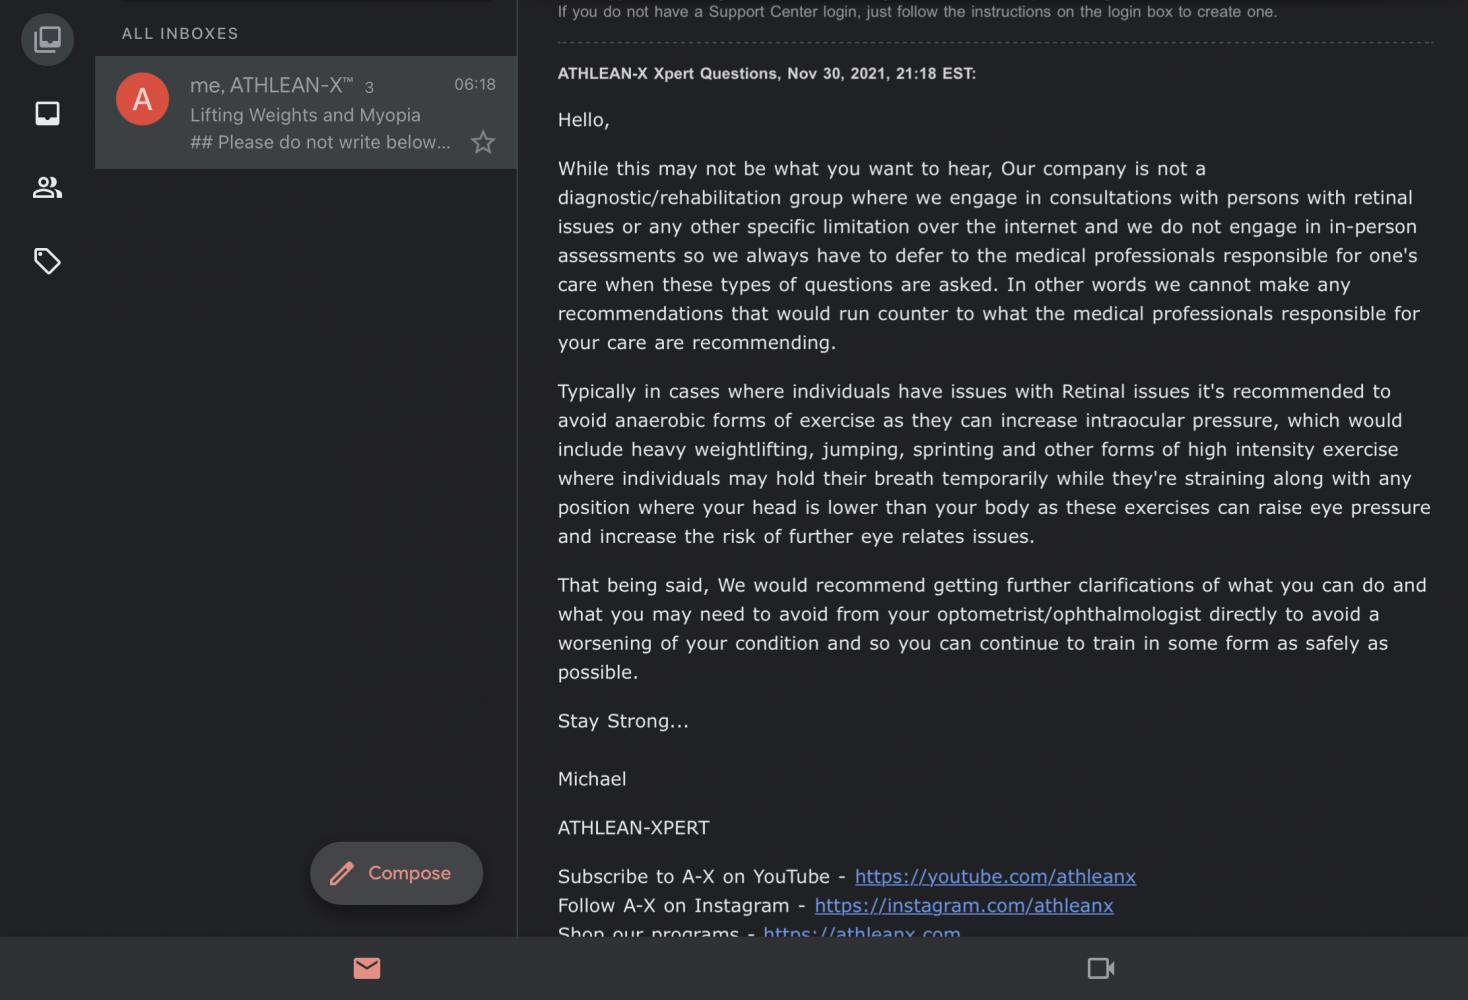Open the All Inboxes stacked icon
The width and height of the screenshot is (1468, 1000).
pyautogui.click(x=47, y=40)
